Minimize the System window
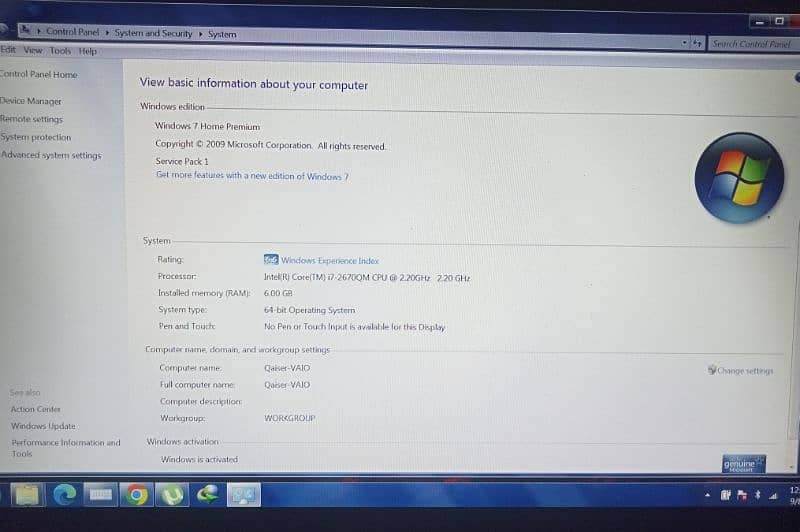This screenshot has height=532, width=800. [x=760, y=22]
